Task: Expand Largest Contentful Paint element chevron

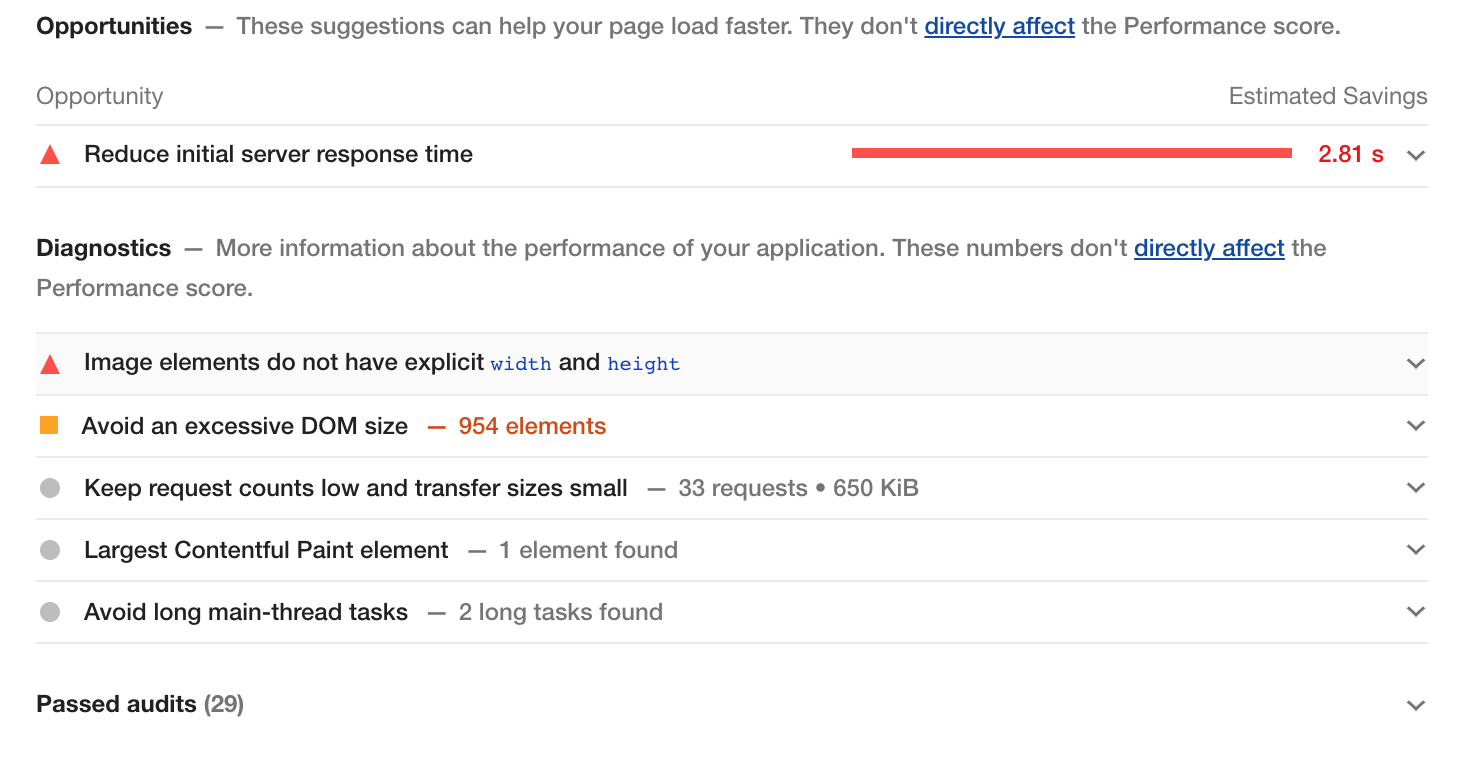Action: 1415,550
